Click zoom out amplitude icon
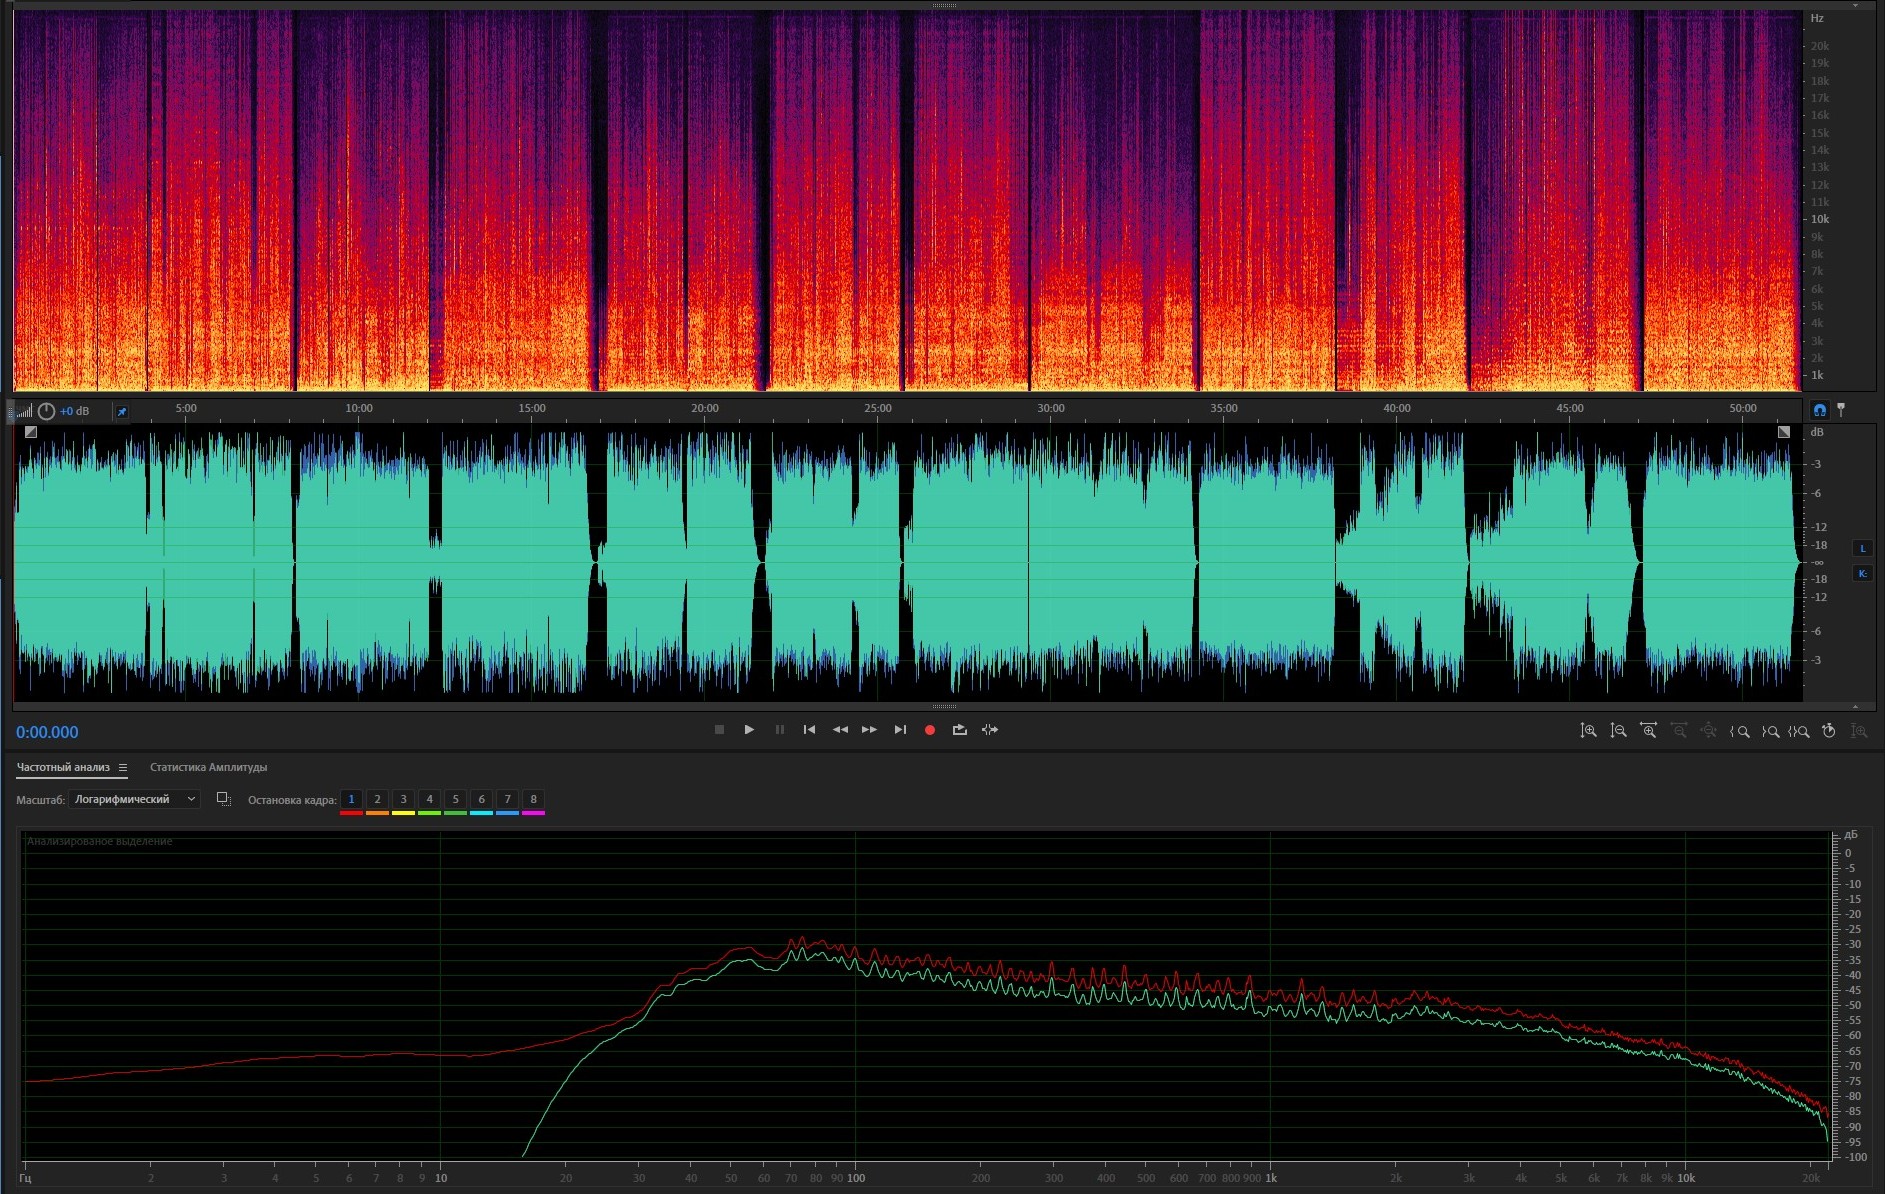 coord(1618,731)
